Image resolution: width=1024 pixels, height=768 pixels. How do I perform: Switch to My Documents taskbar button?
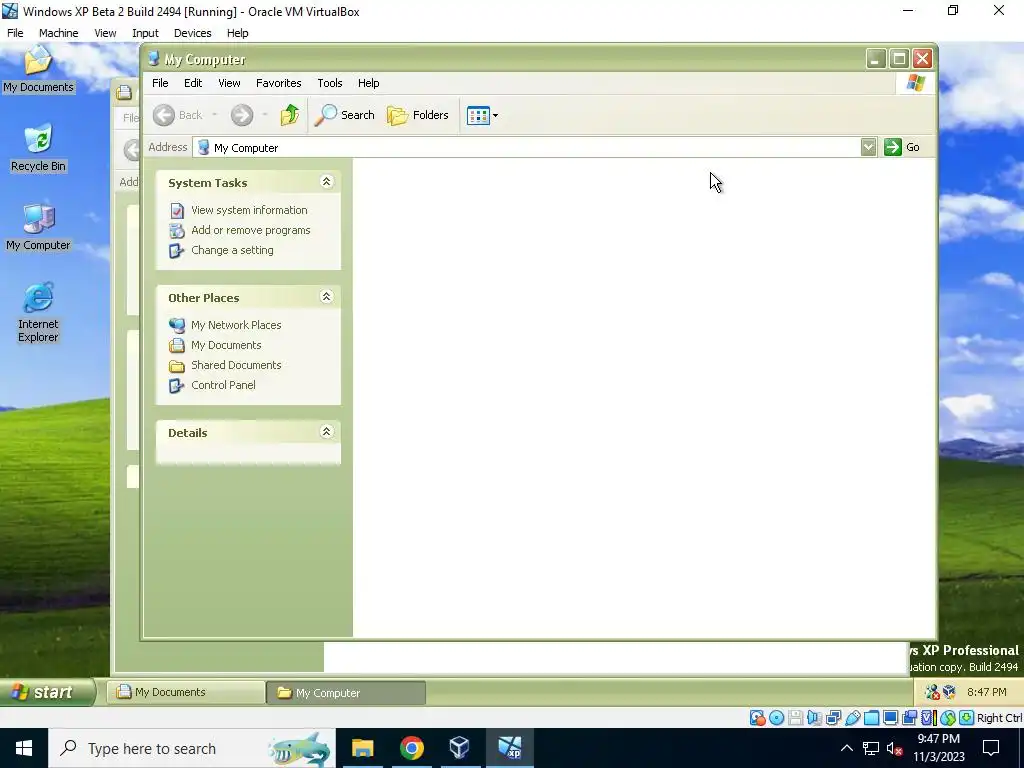click(185, 692)
